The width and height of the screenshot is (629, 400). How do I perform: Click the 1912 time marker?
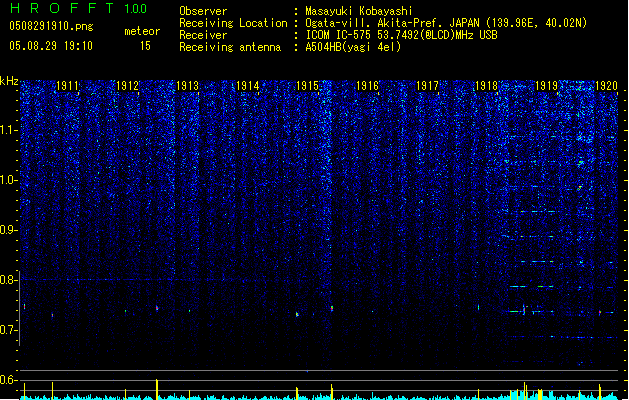pos(127,86)
